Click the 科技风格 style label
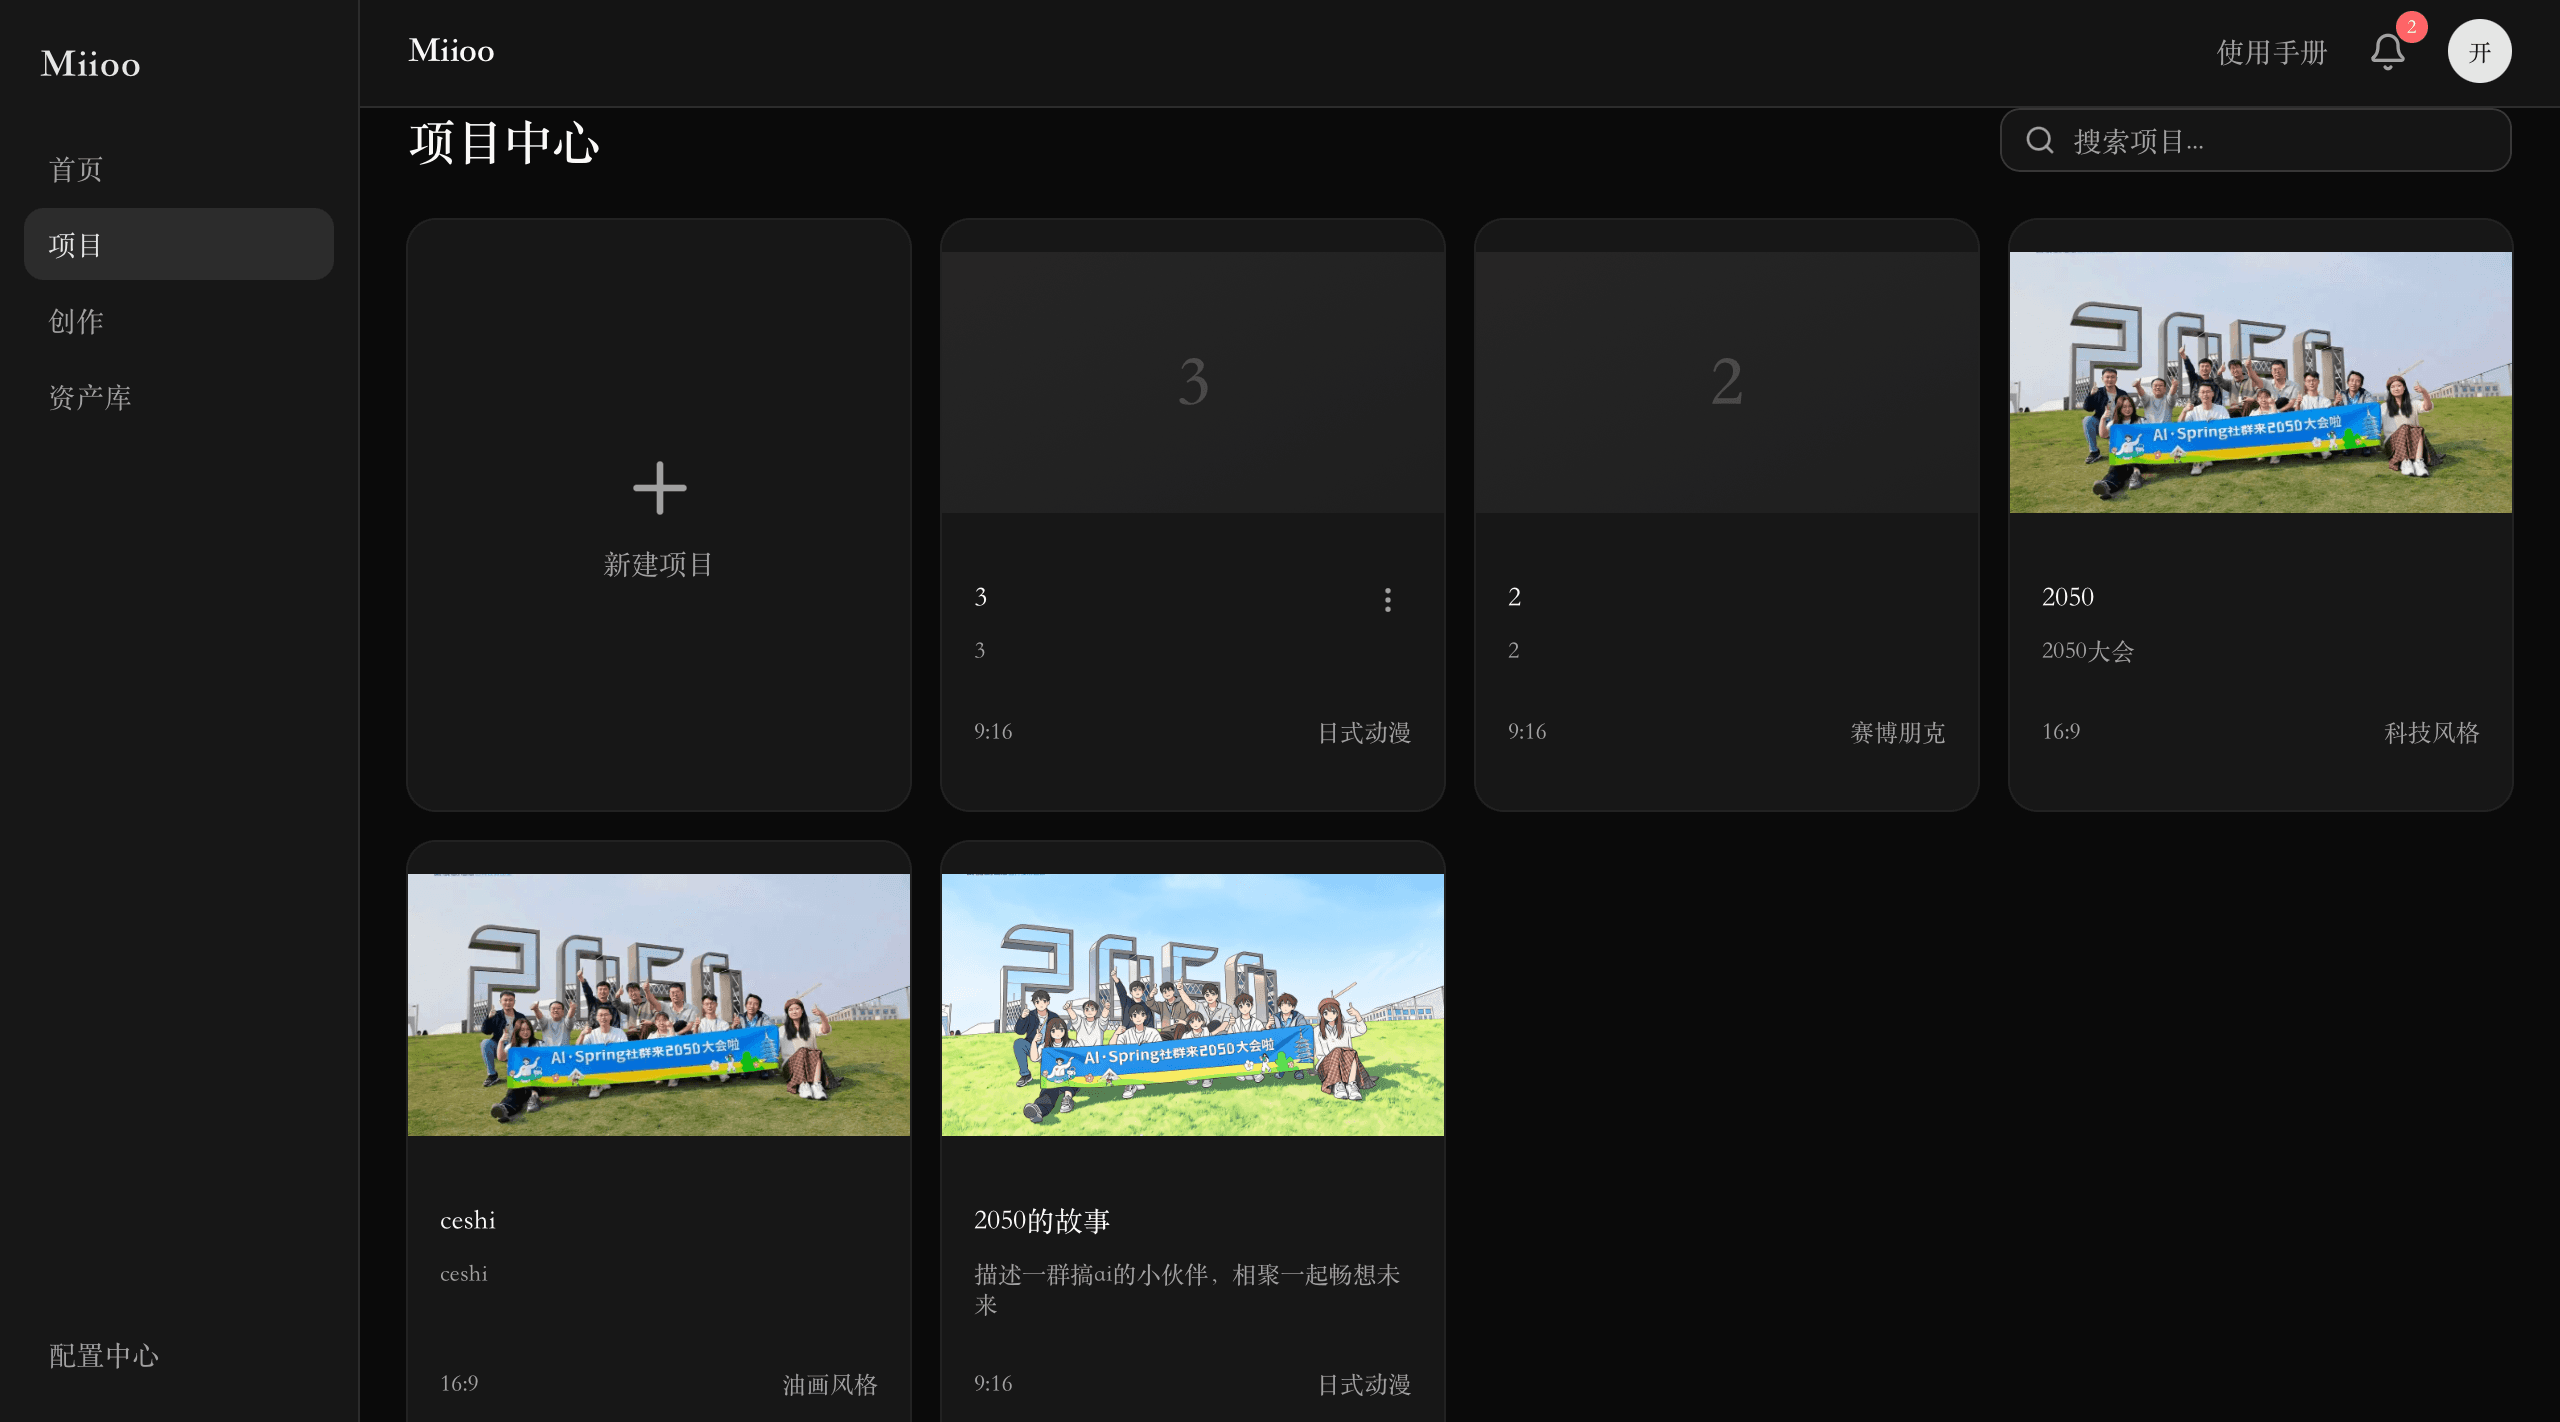 (x=2431, y=732)
